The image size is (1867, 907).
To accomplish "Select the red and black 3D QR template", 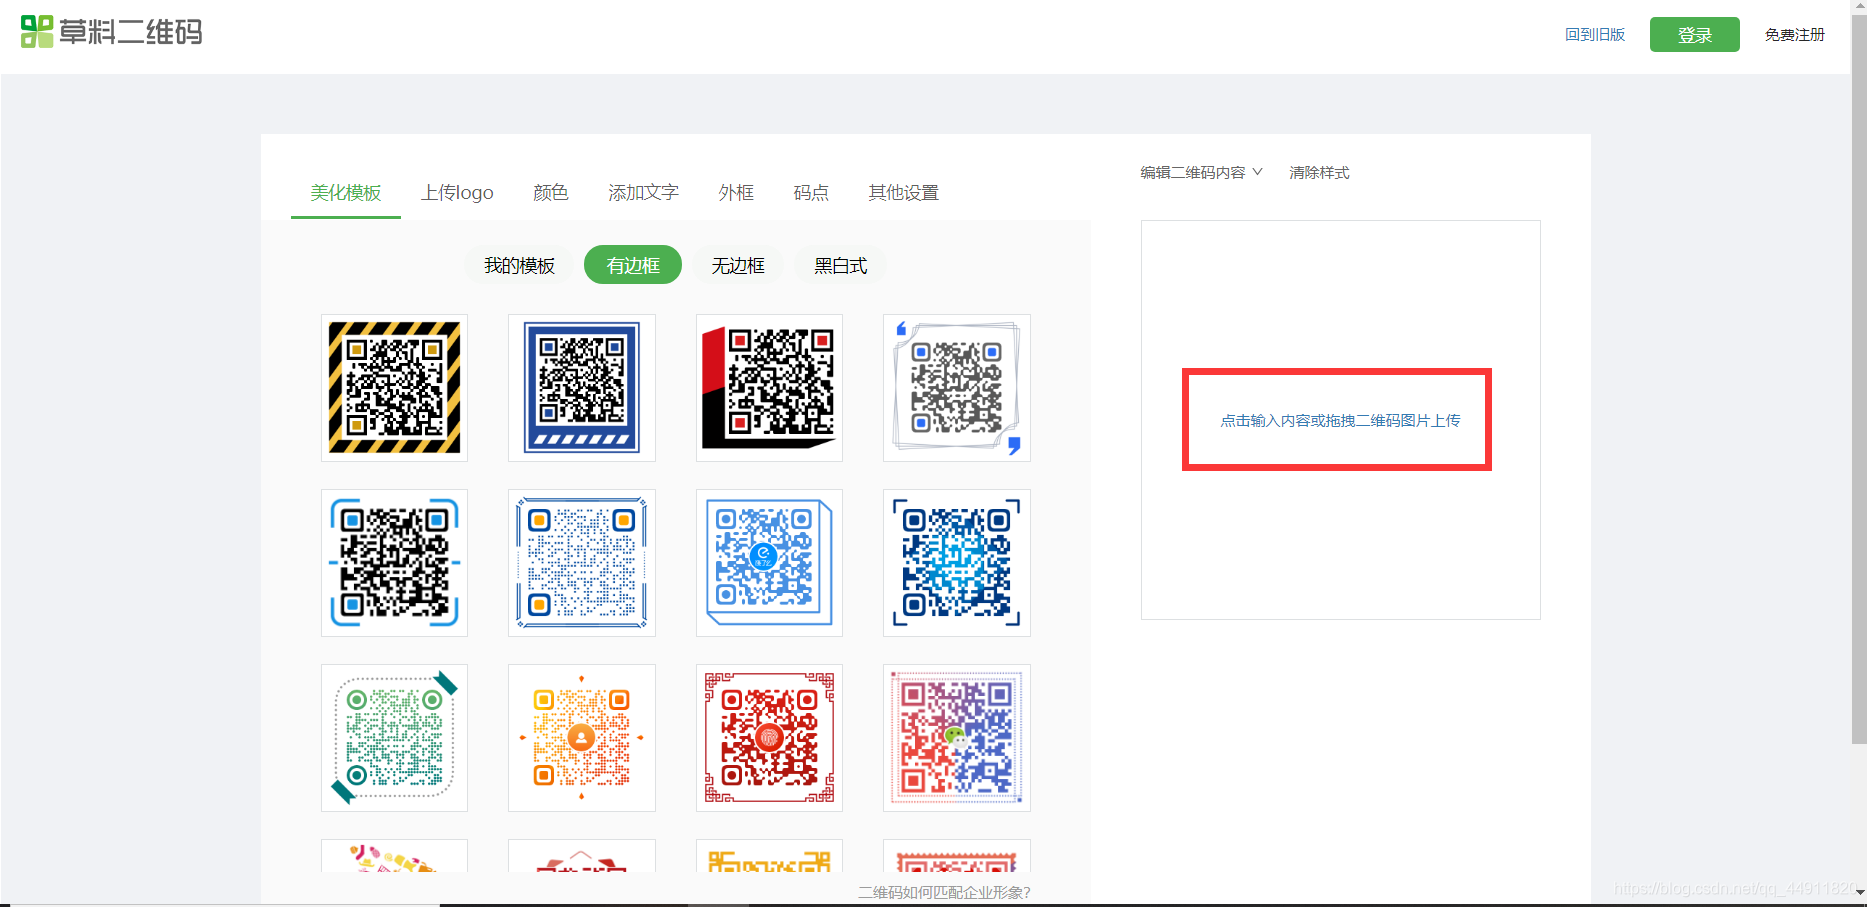I will [769, 388].
